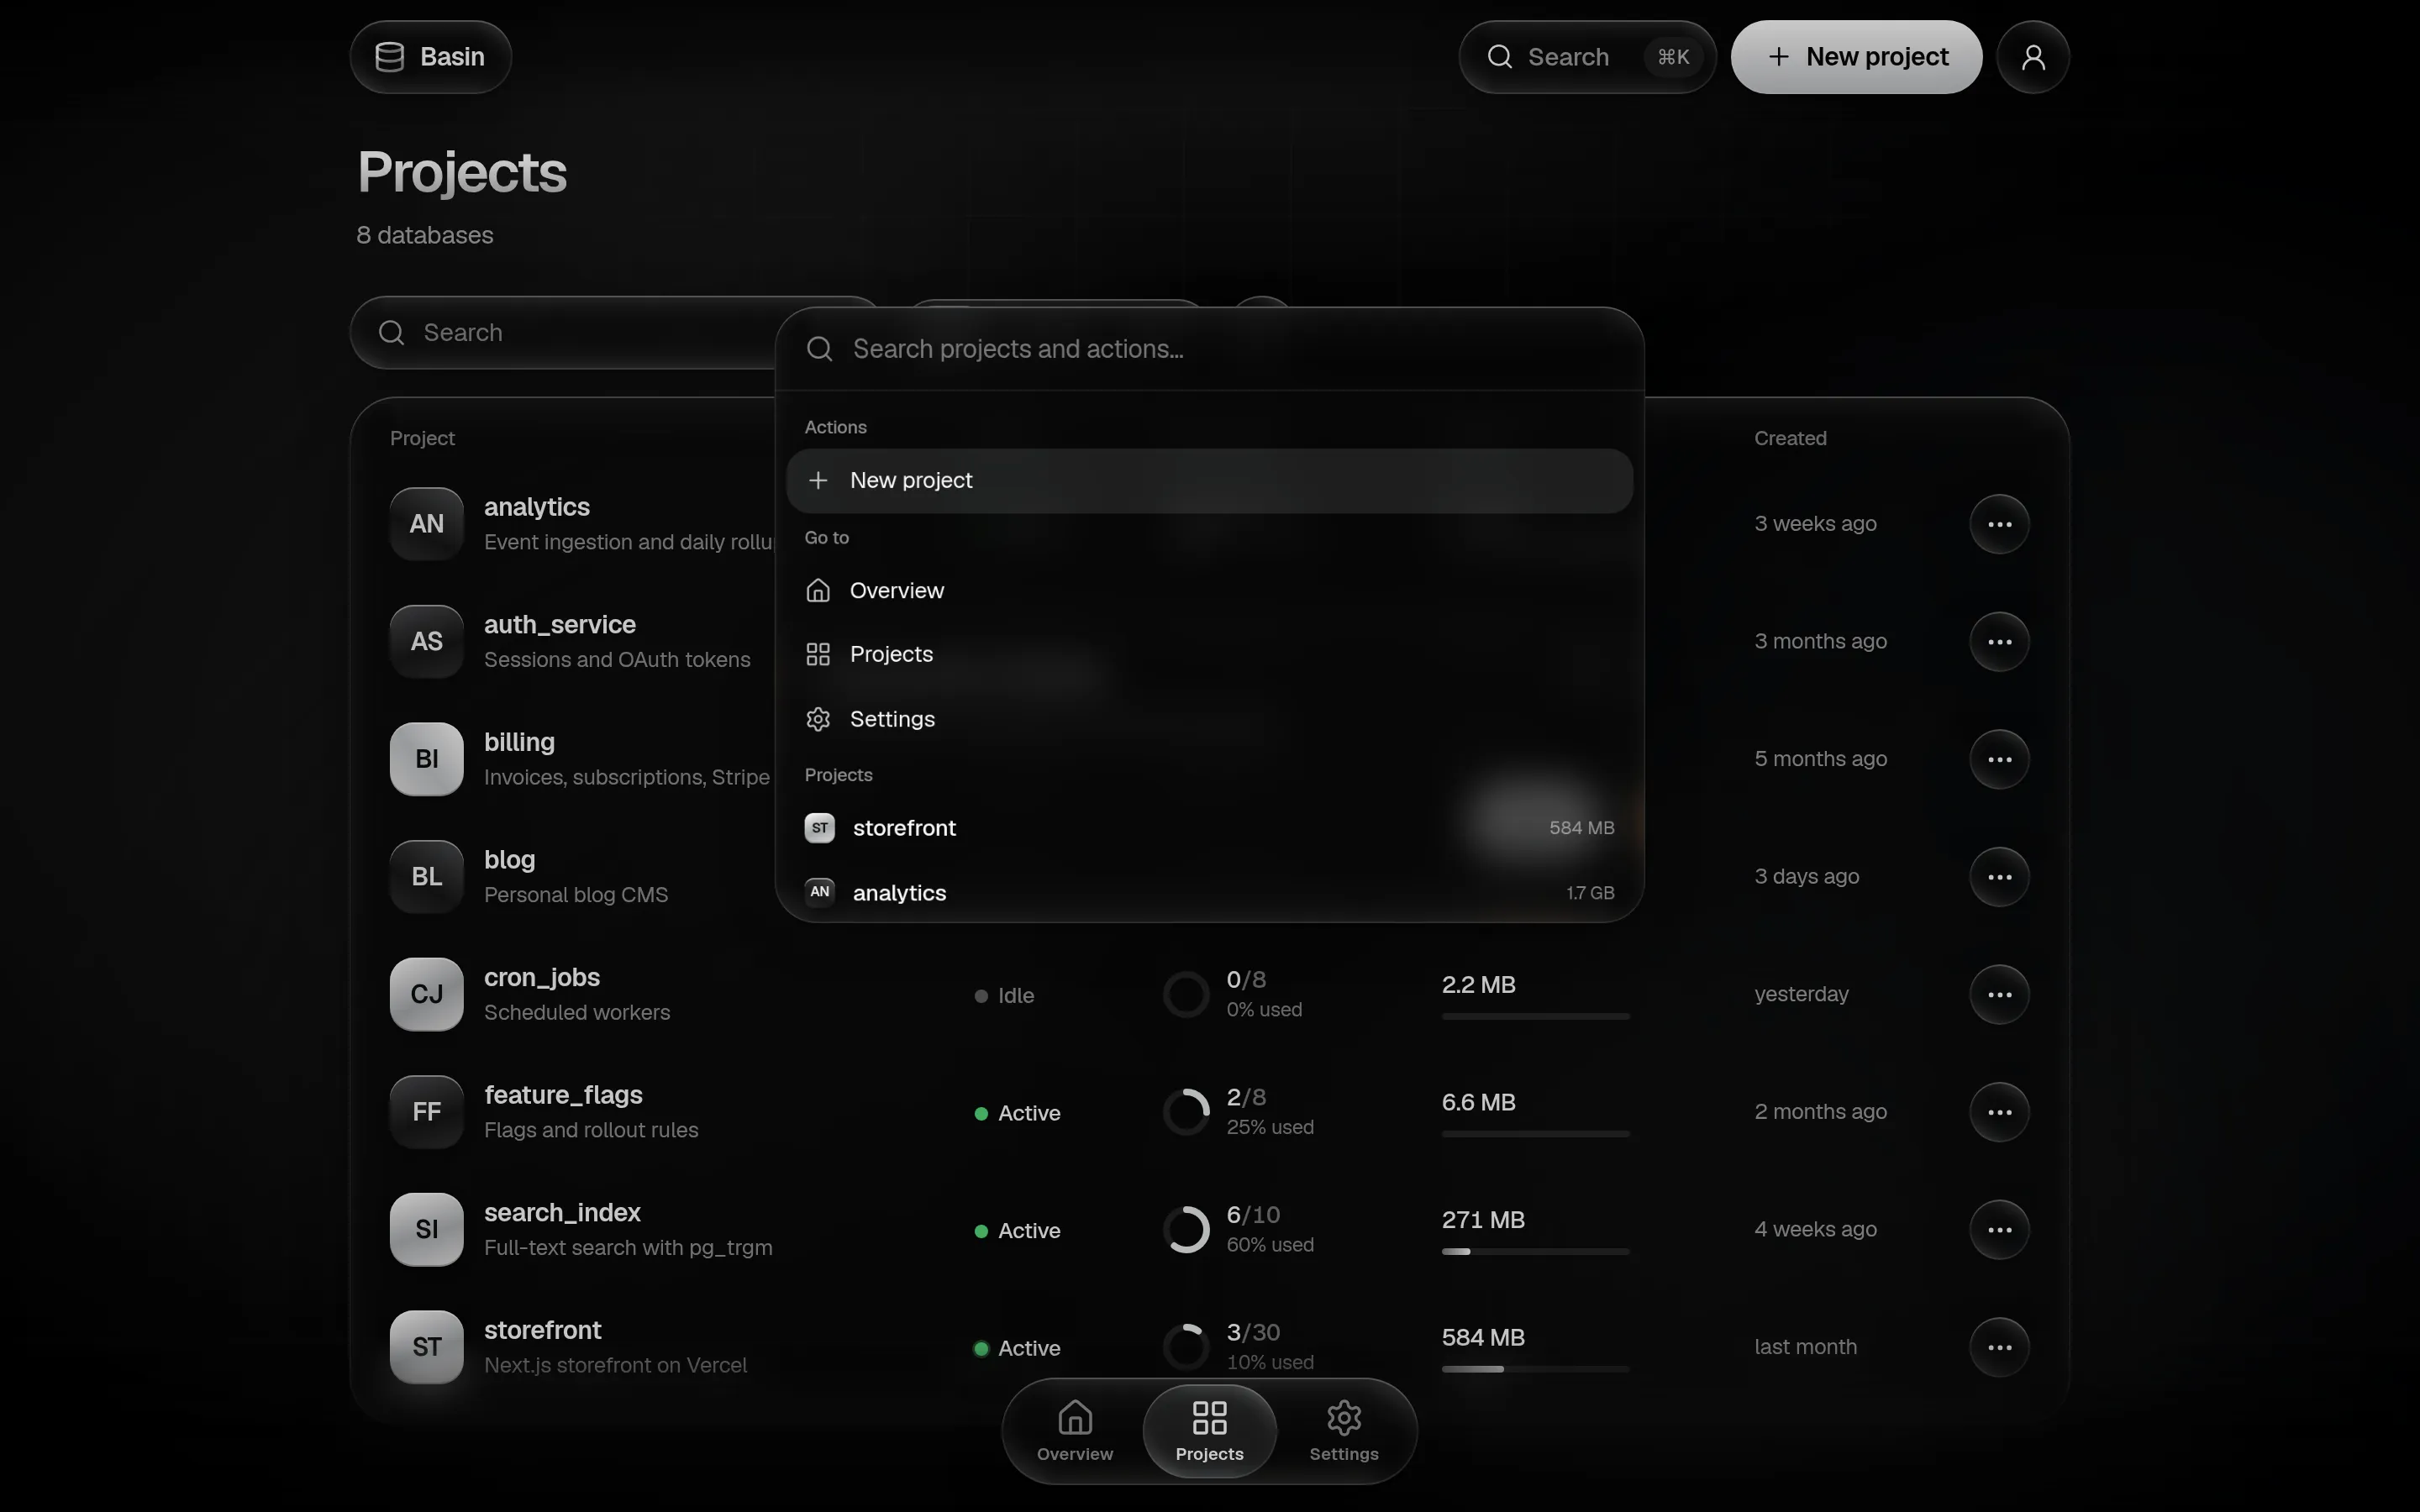This screenshot has width=2420, height=1512.
Task: Switch to Projects tab in bottom nav
Action: pos(1210,1431)
